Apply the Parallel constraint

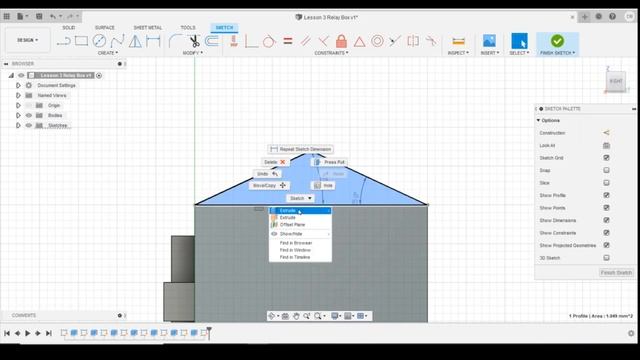[x=305, y=41]
